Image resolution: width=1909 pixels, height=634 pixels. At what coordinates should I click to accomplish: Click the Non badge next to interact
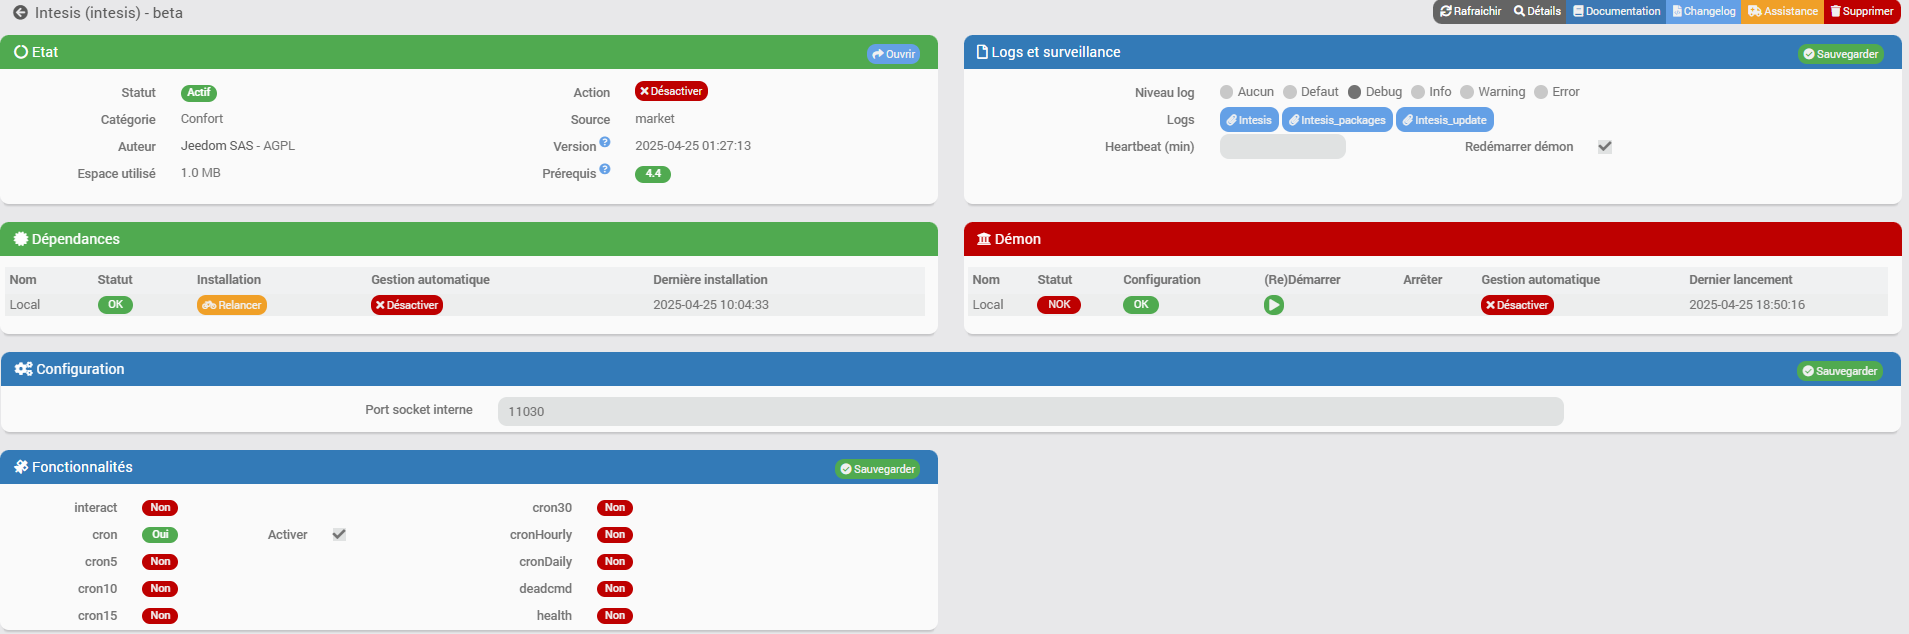pos(160,508)
